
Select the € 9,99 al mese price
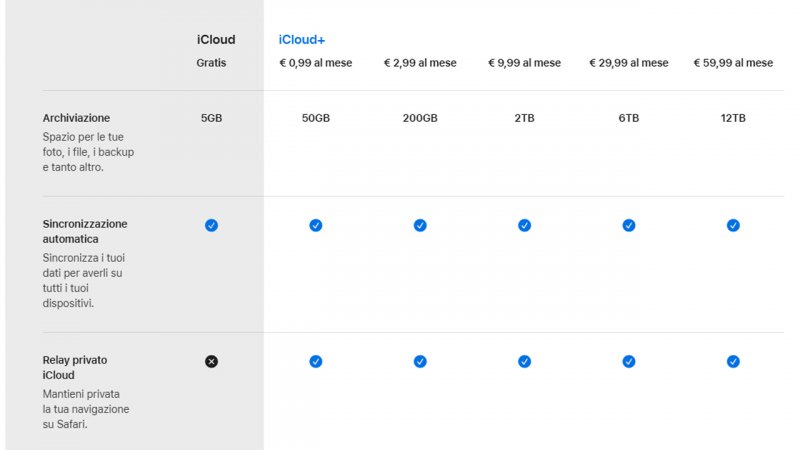524,63
